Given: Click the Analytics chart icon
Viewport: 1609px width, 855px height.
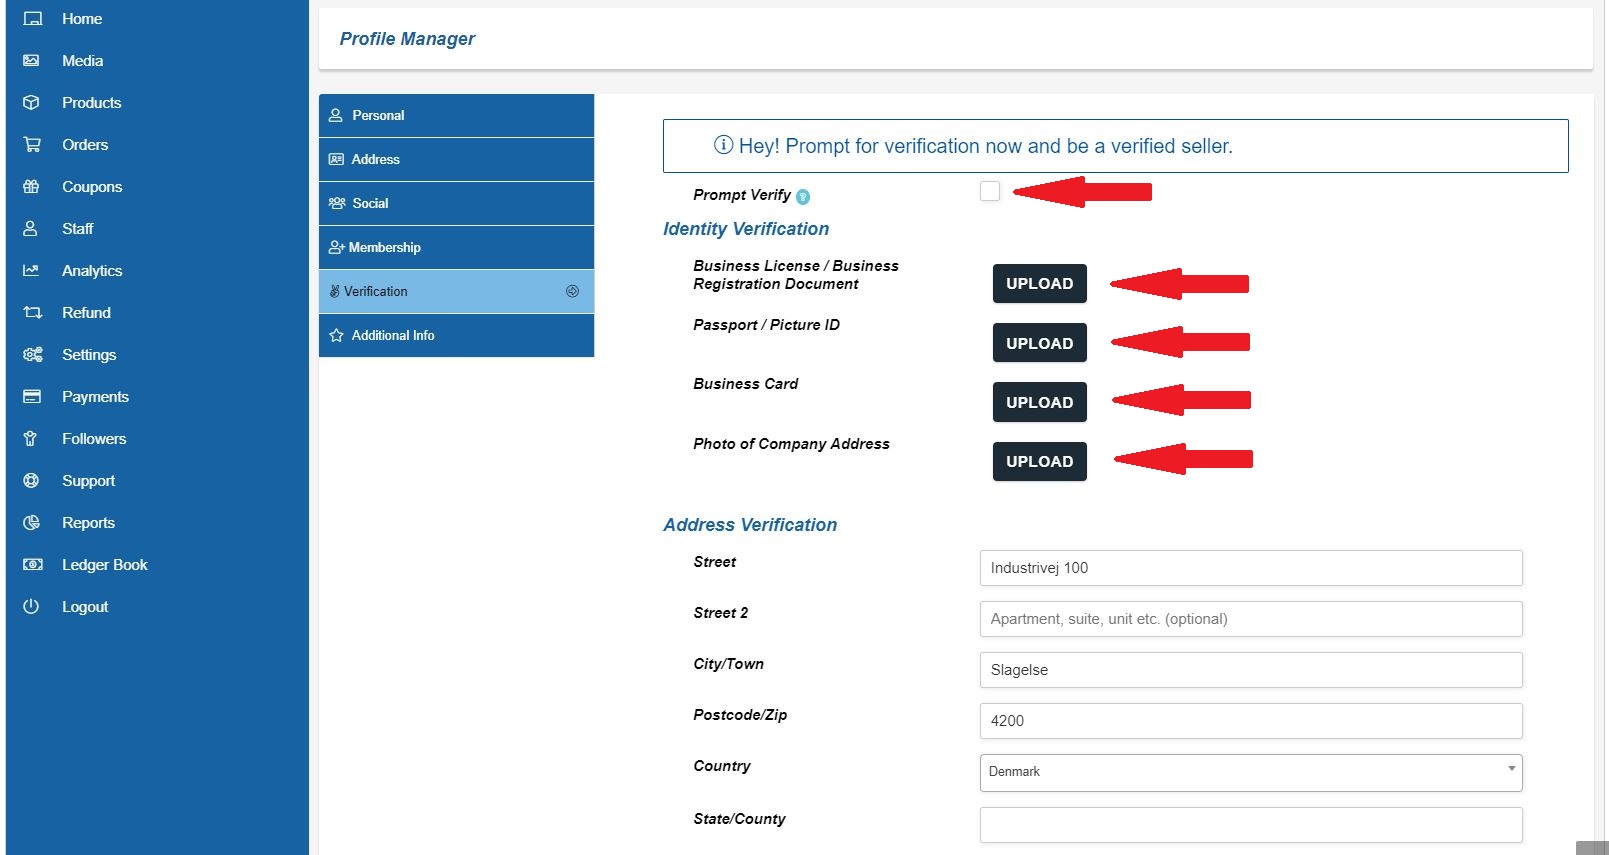Looking at the screenshot, I should pyautogui.click(x=31, y=271).
